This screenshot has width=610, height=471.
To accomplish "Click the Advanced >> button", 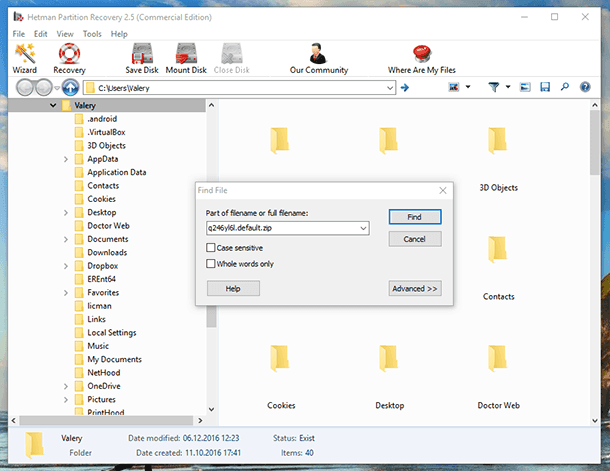I will click(x=415, y=289).
